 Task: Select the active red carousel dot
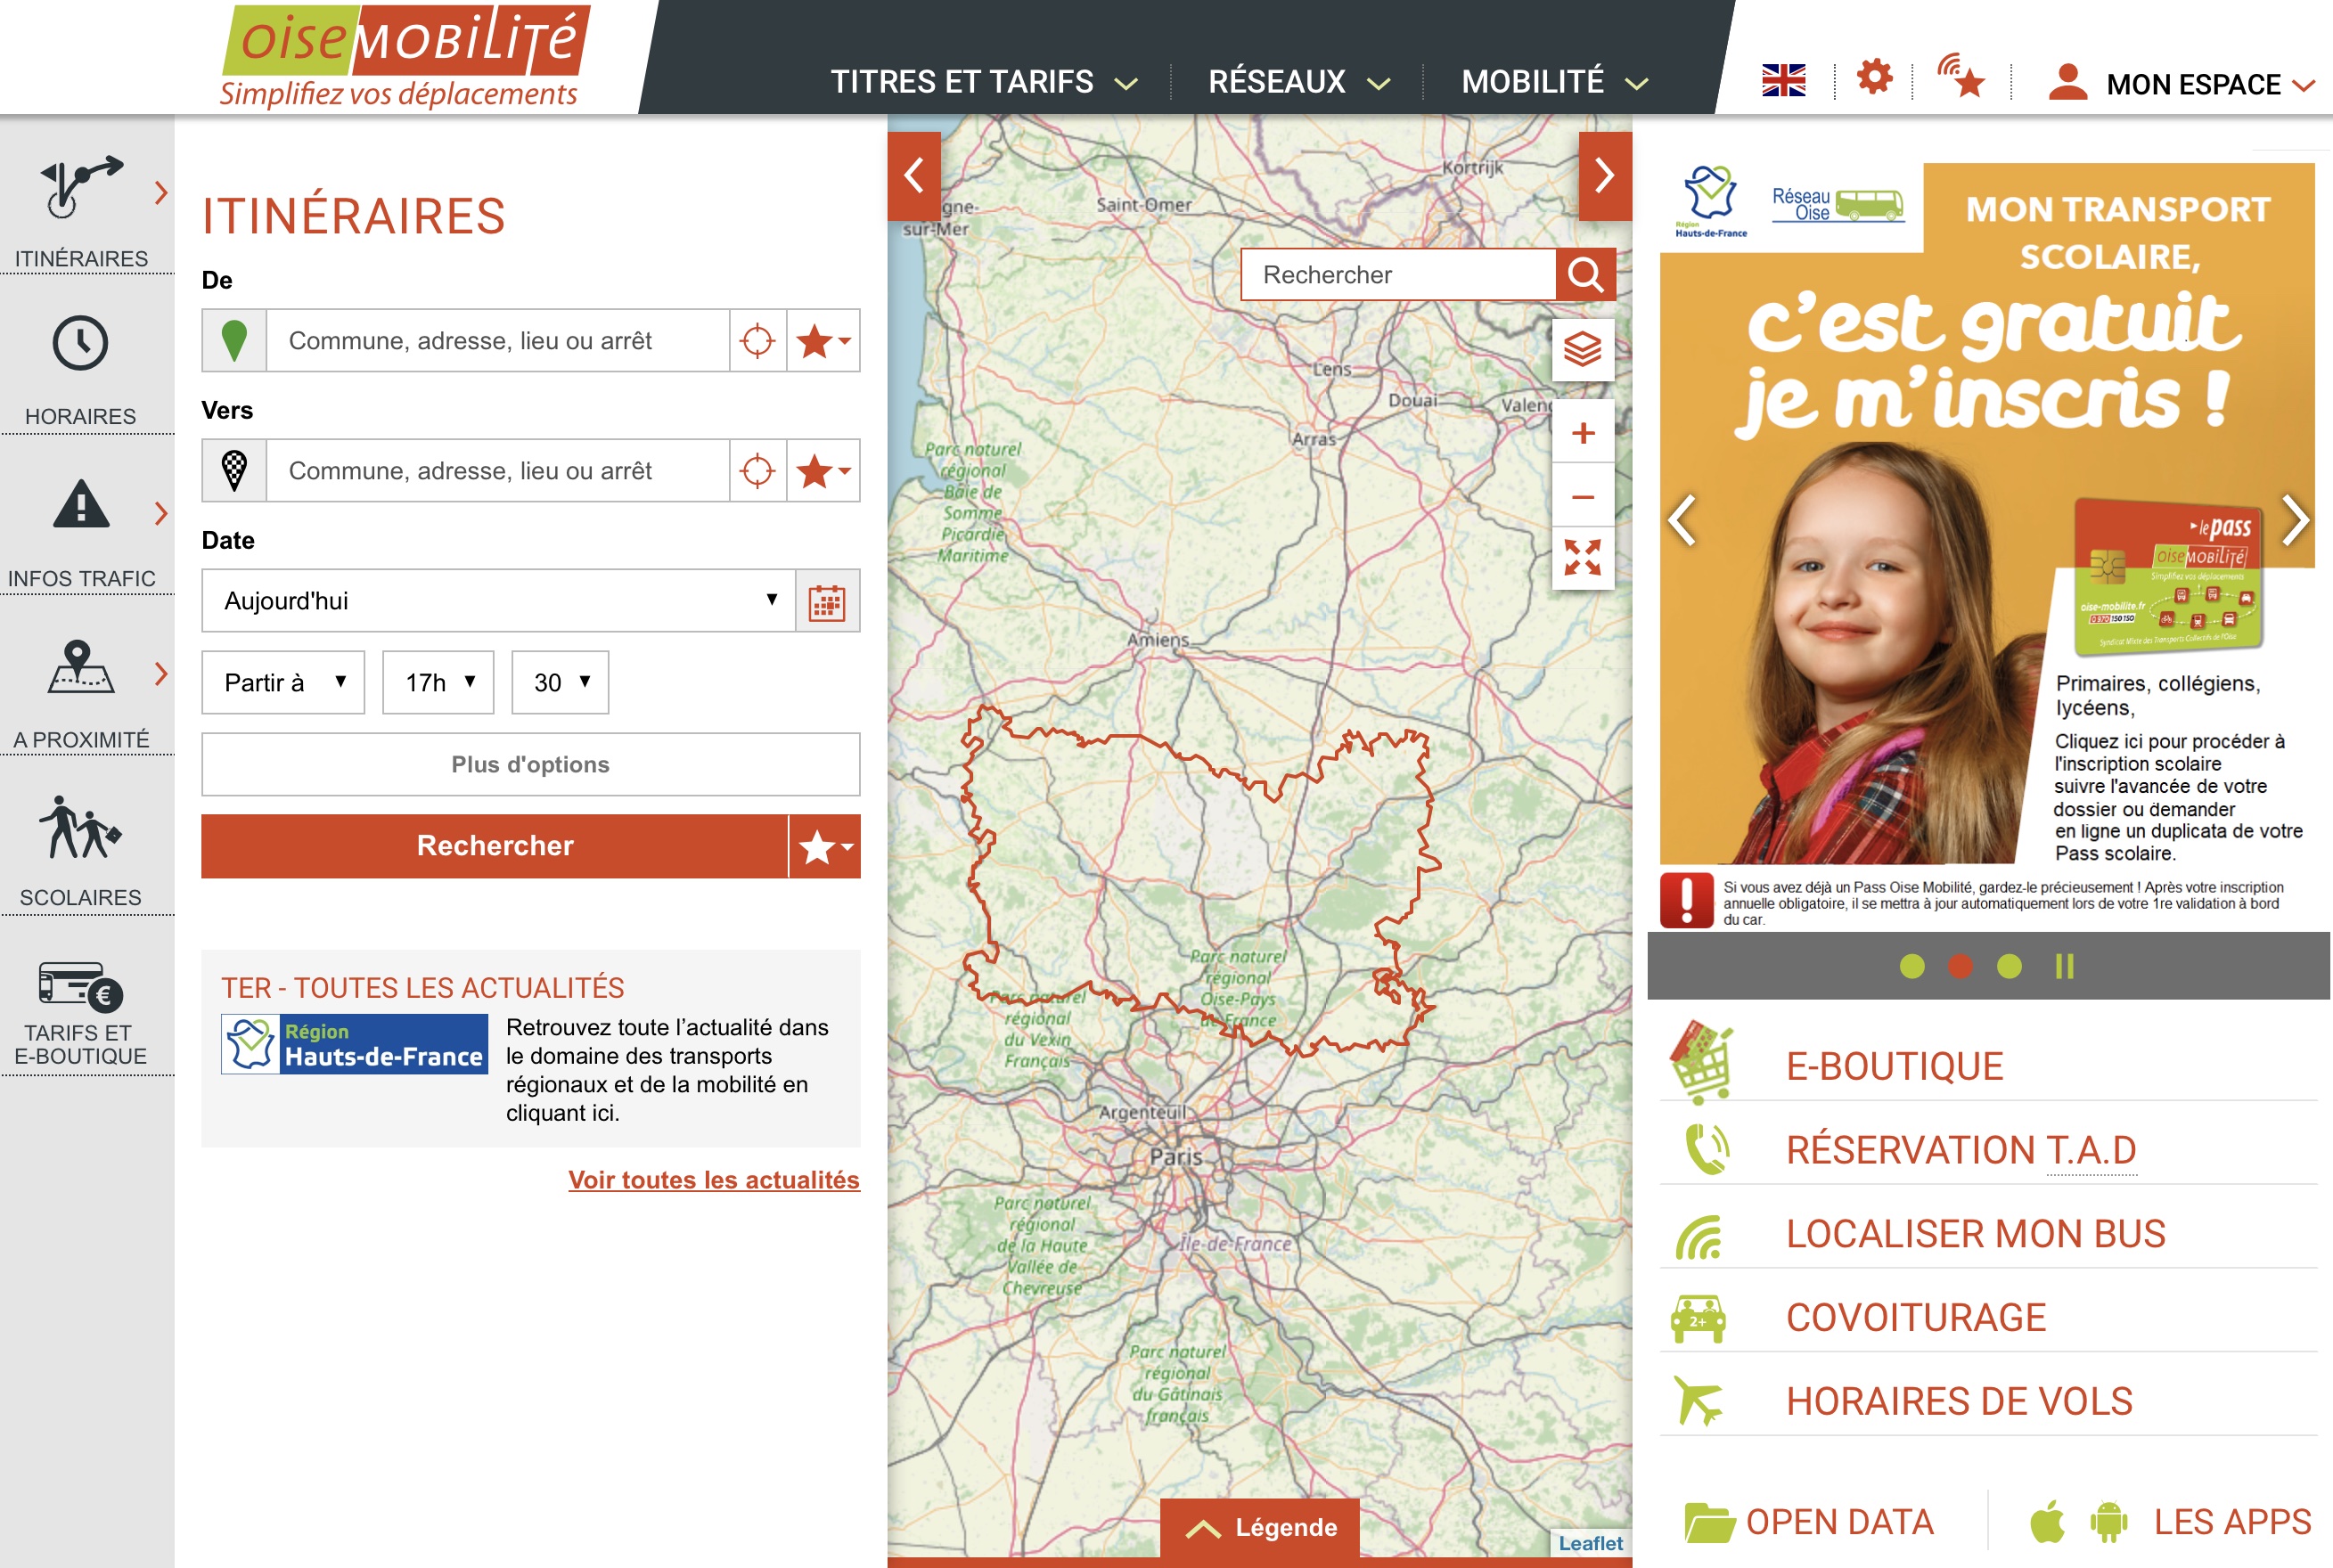1960,966
